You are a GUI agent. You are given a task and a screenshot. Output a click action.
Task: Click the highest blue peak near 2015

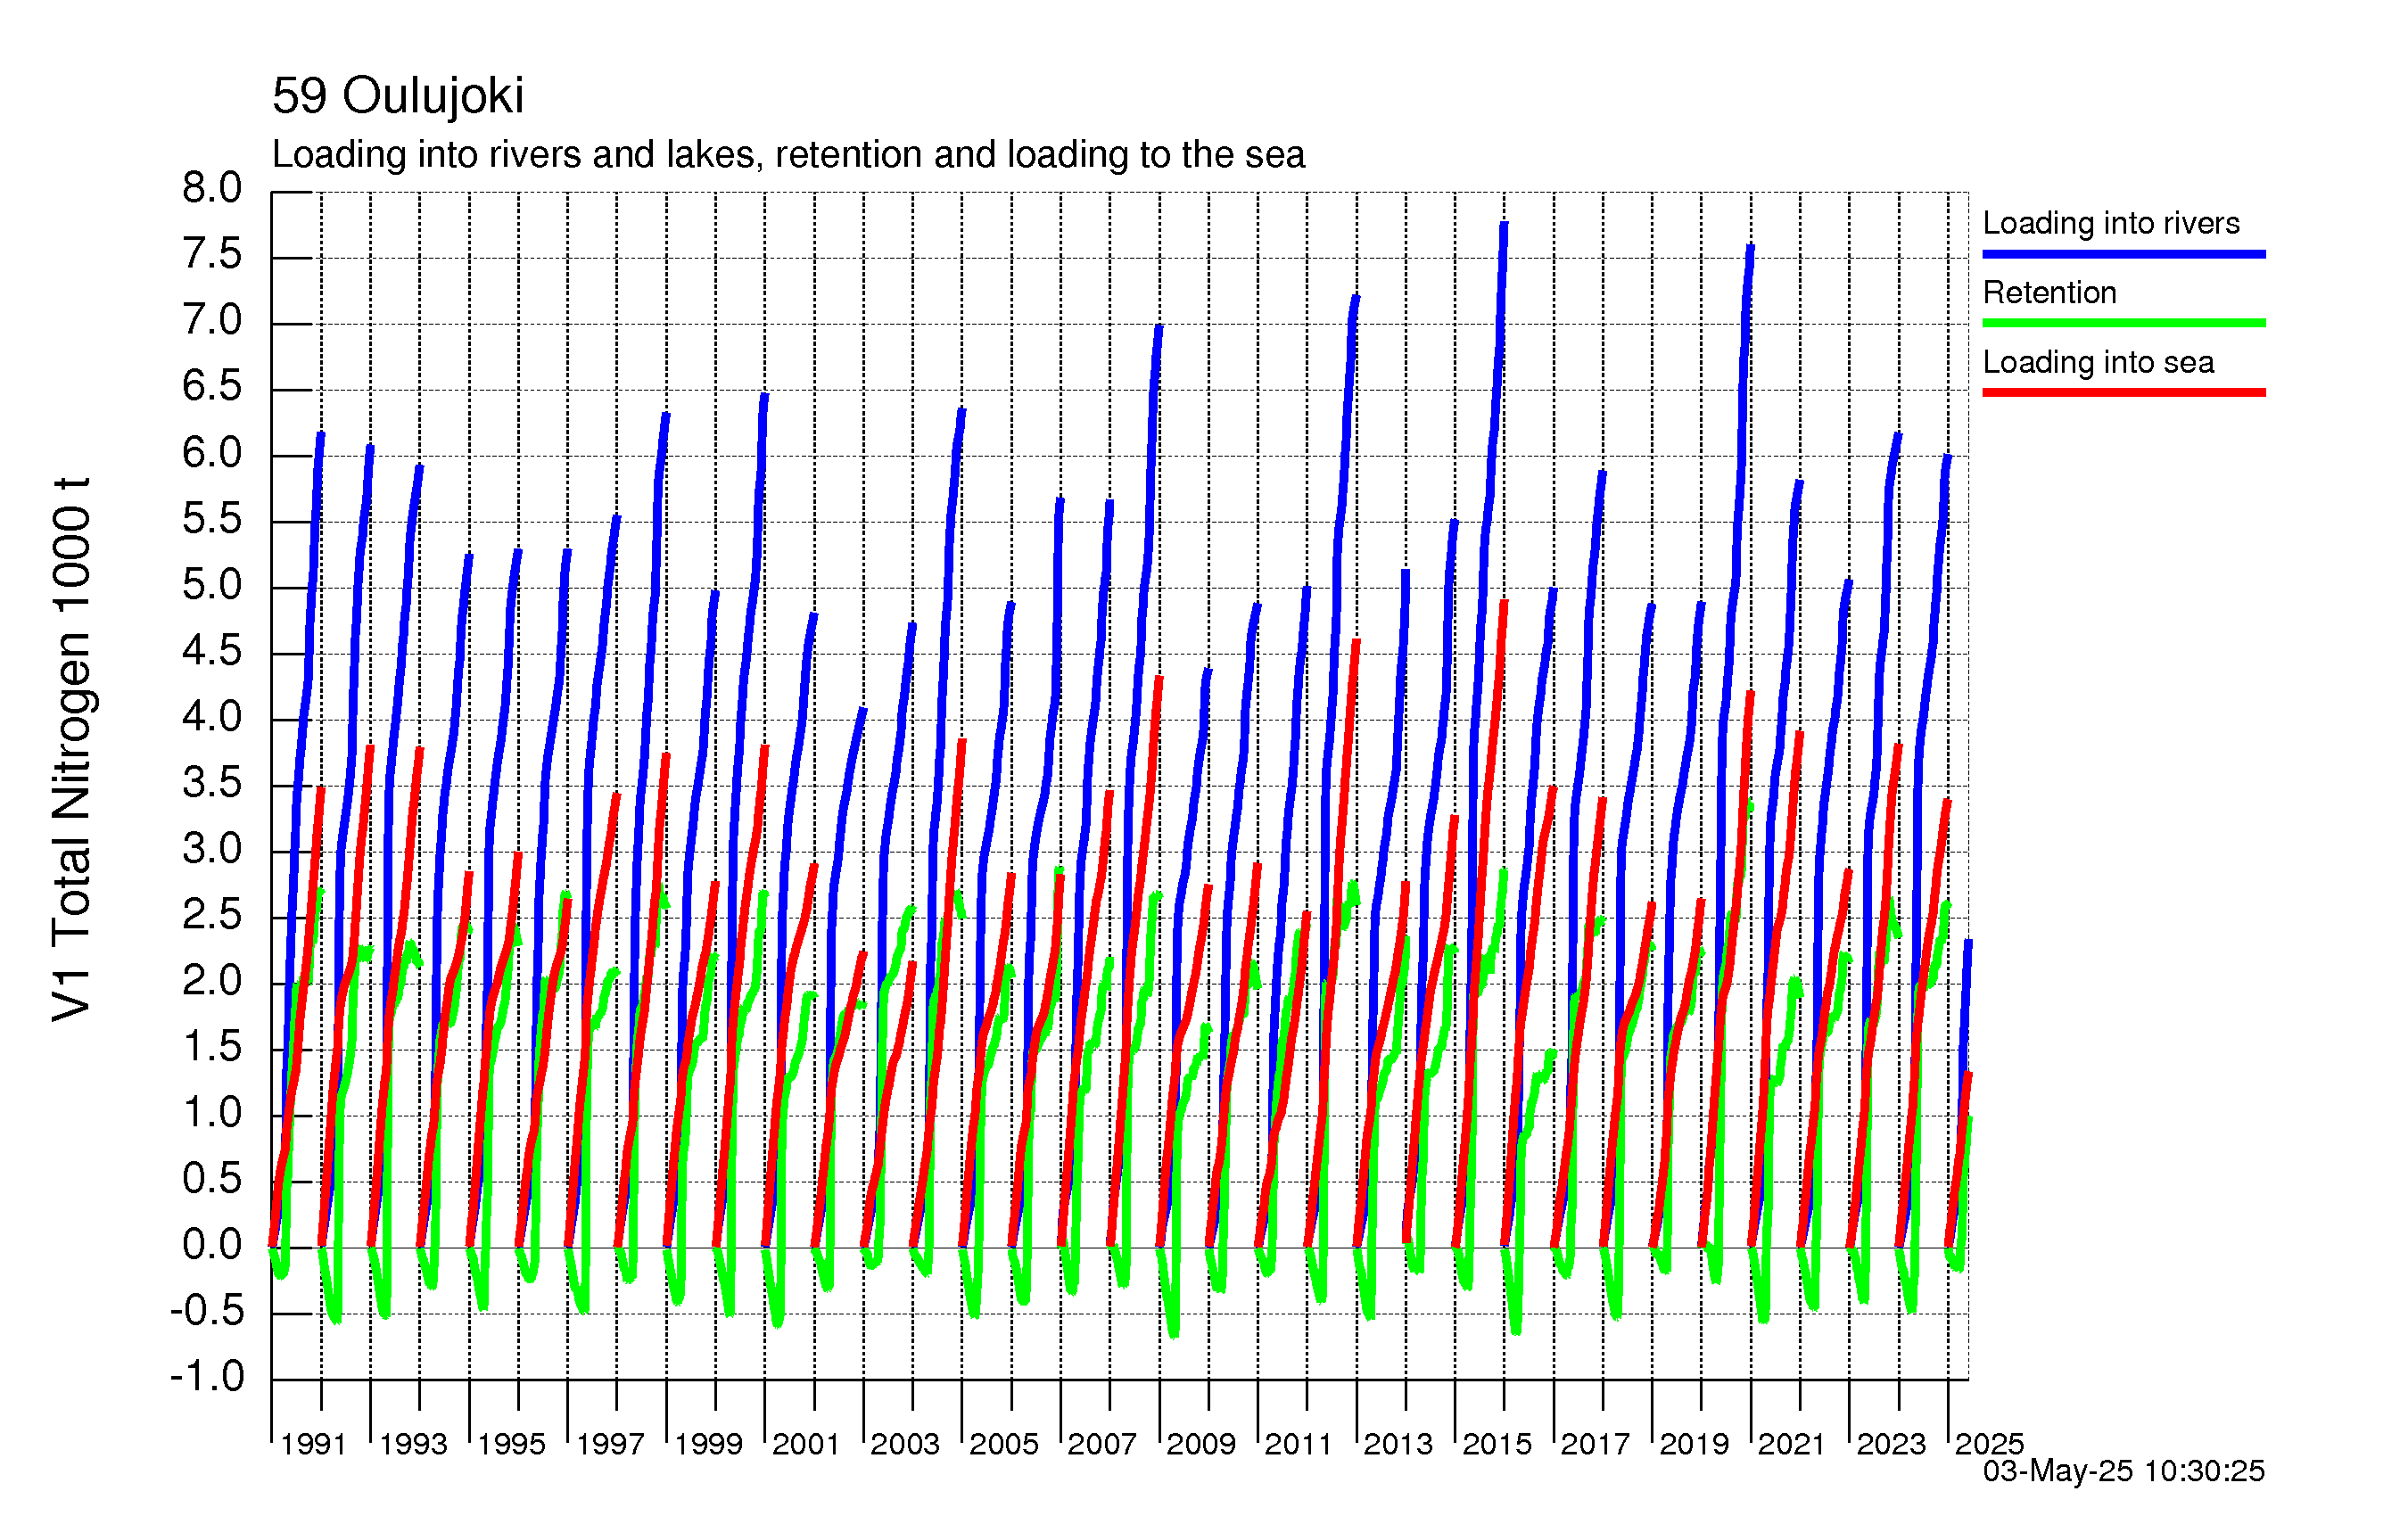click(1504, 226)
